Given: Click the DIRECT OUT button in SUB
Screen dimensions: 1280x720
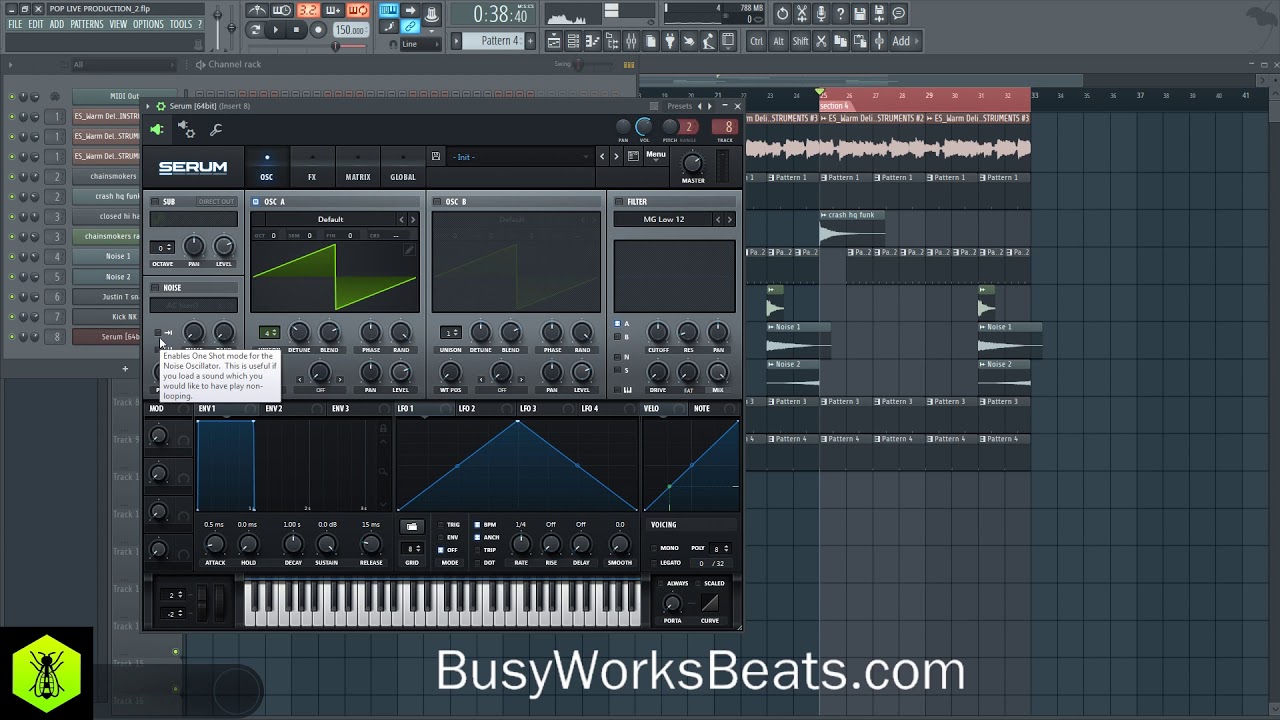Looking at the screenshot, I should (x=216, y=202).
